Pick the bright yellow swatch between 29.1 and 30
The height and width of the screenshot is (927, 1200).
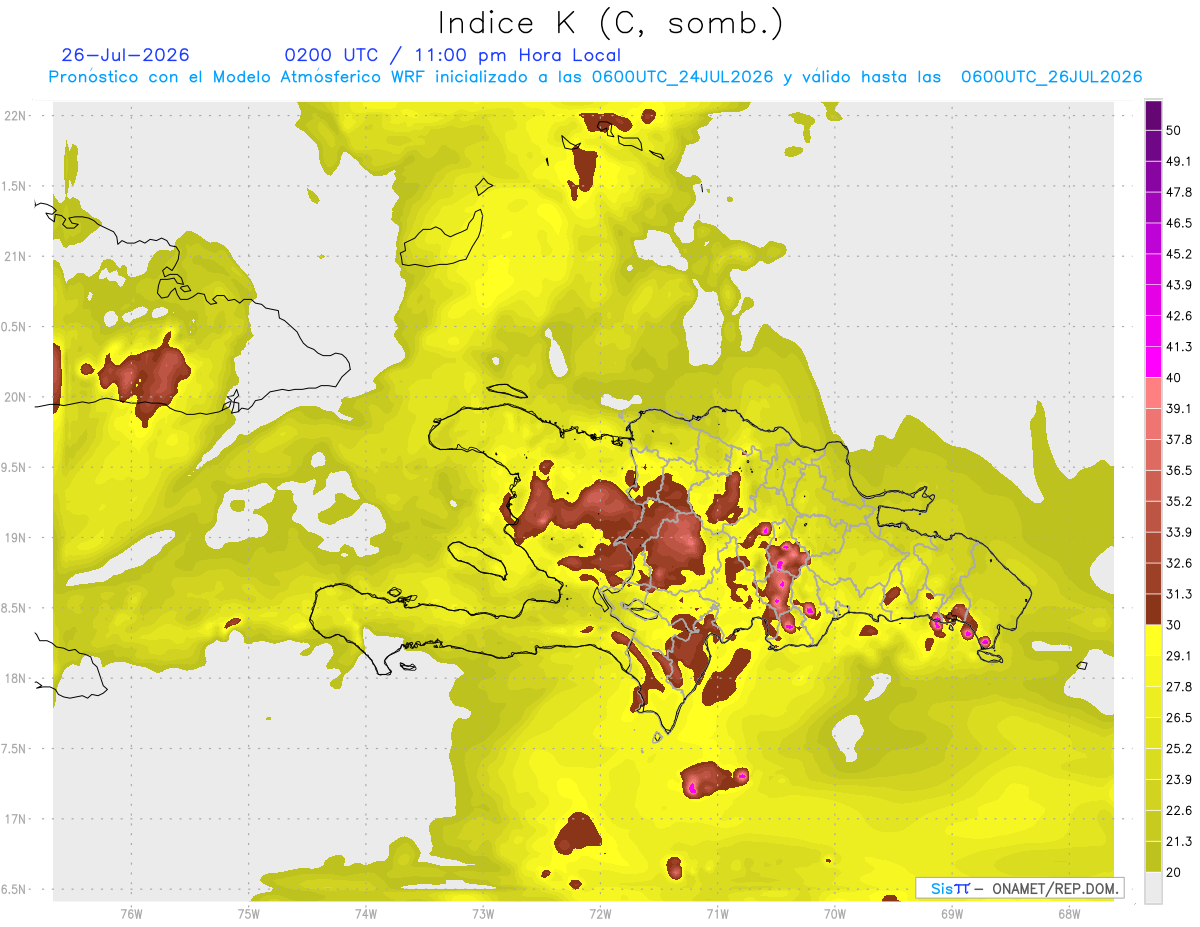coord(1154,640)
